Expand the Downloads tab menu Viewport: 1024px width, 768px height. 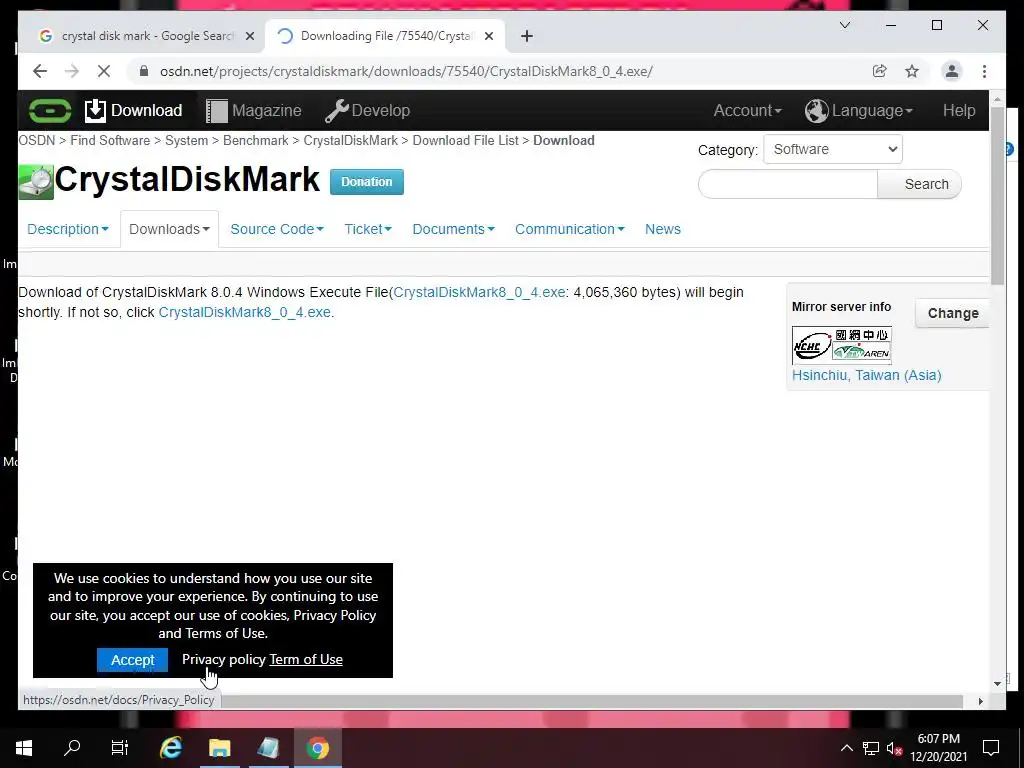169,229
